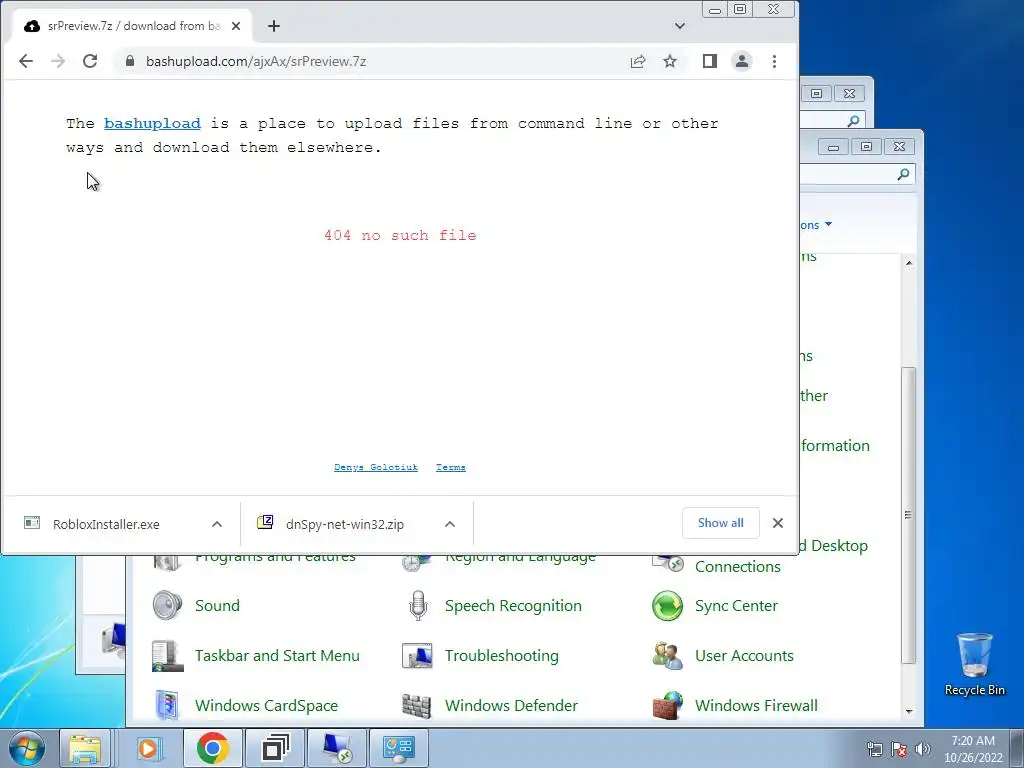Click the Control Panel vertical scrollbar thumb
1024x768 pixels.
click(908, 515)
